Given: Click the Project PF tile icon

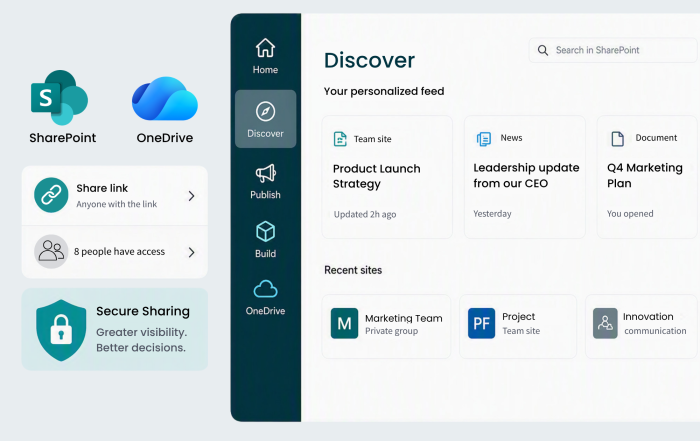Looking at the screenshot, I should point(481,323).
